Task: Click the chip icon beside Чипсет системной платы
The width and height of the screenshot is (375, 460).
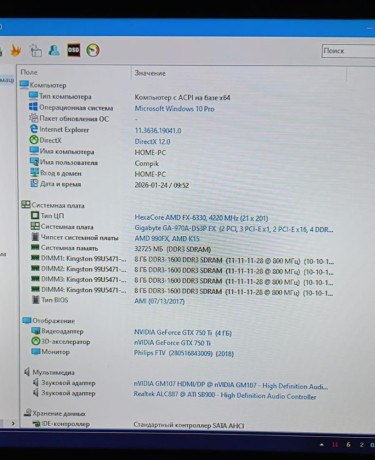Action: coord(35,237)
